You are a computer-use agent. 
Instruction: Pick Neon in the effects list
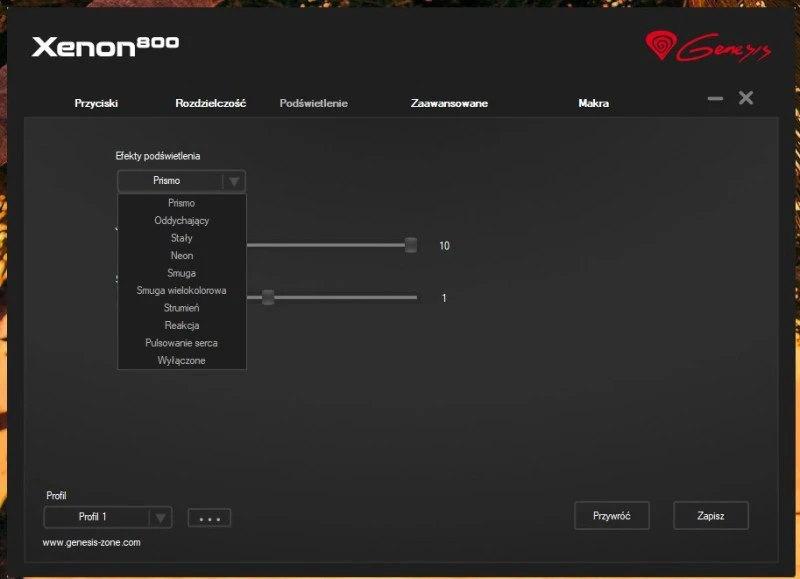pyautogui.click(x=182, y=256)
